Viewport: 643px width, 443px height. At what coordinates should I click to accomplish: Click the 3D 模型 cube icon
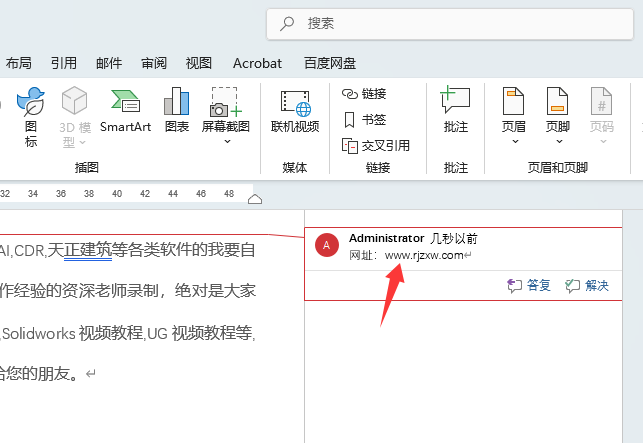point(74,100)
